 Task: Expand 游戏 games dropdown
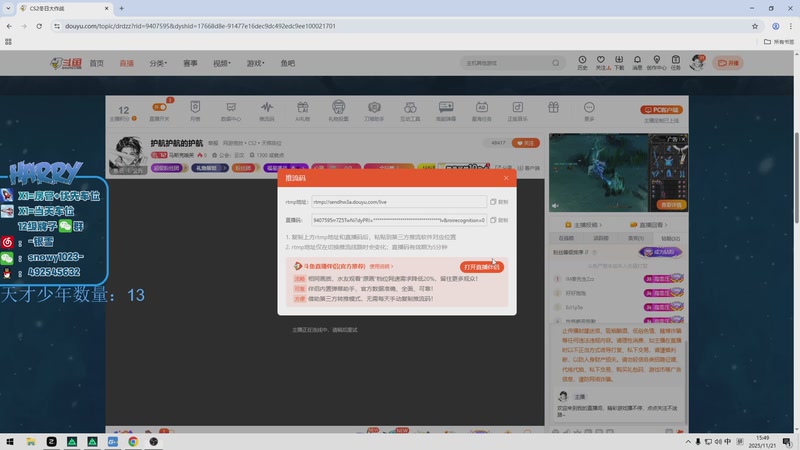(256, 63)
